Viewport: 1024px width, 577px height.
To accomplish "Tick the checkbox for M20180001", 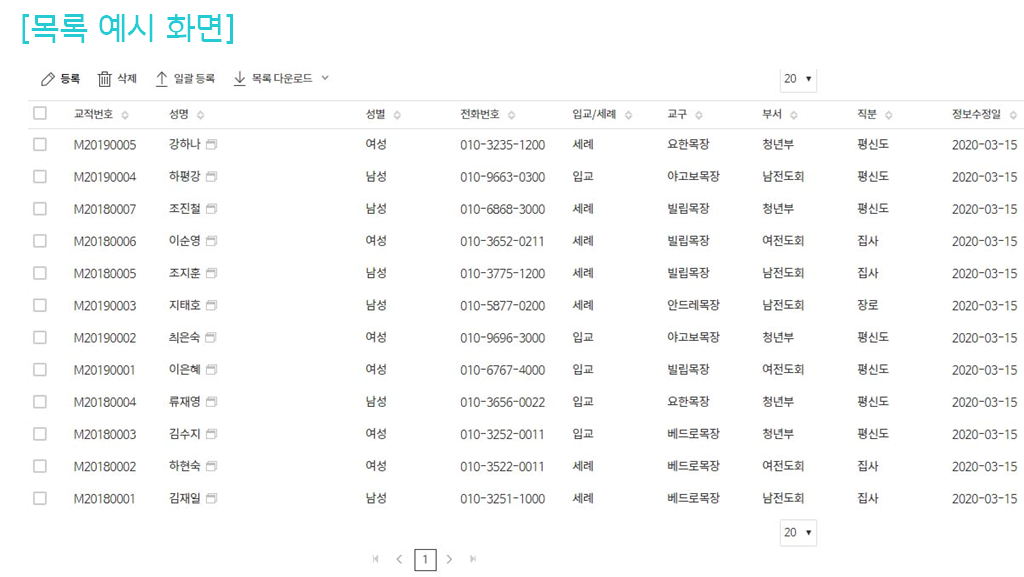I will tap(40, 498).
